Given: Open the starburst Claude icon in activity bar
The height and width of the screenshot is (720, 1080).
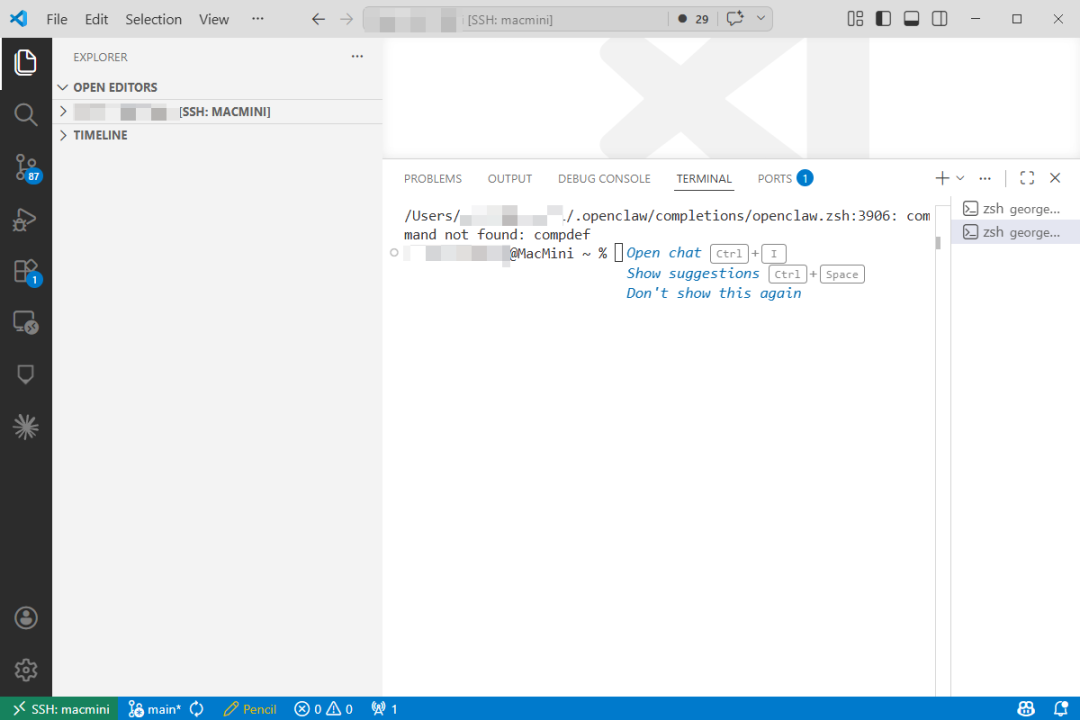Looking at the screenshot, I should [x=25, y=427].
